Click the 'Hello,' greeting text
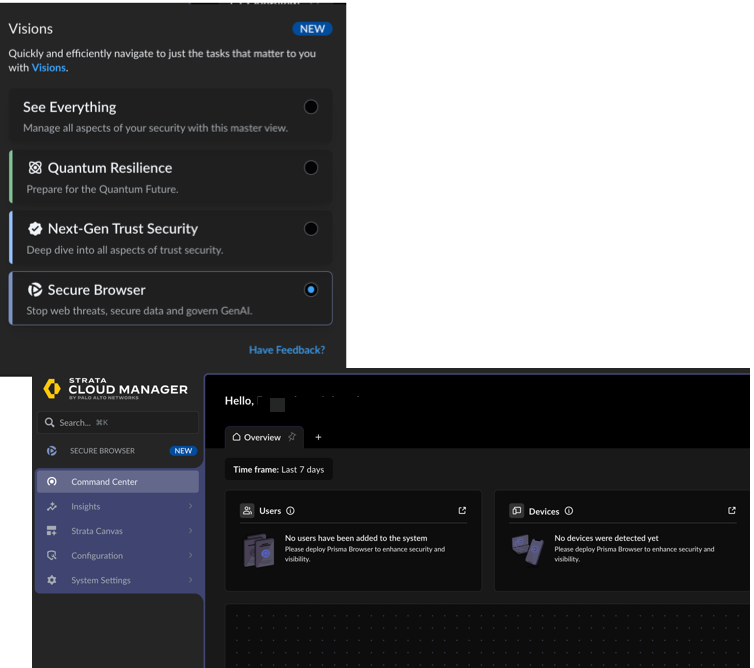Screen dimensions: 754x668 tap(239, 401)
